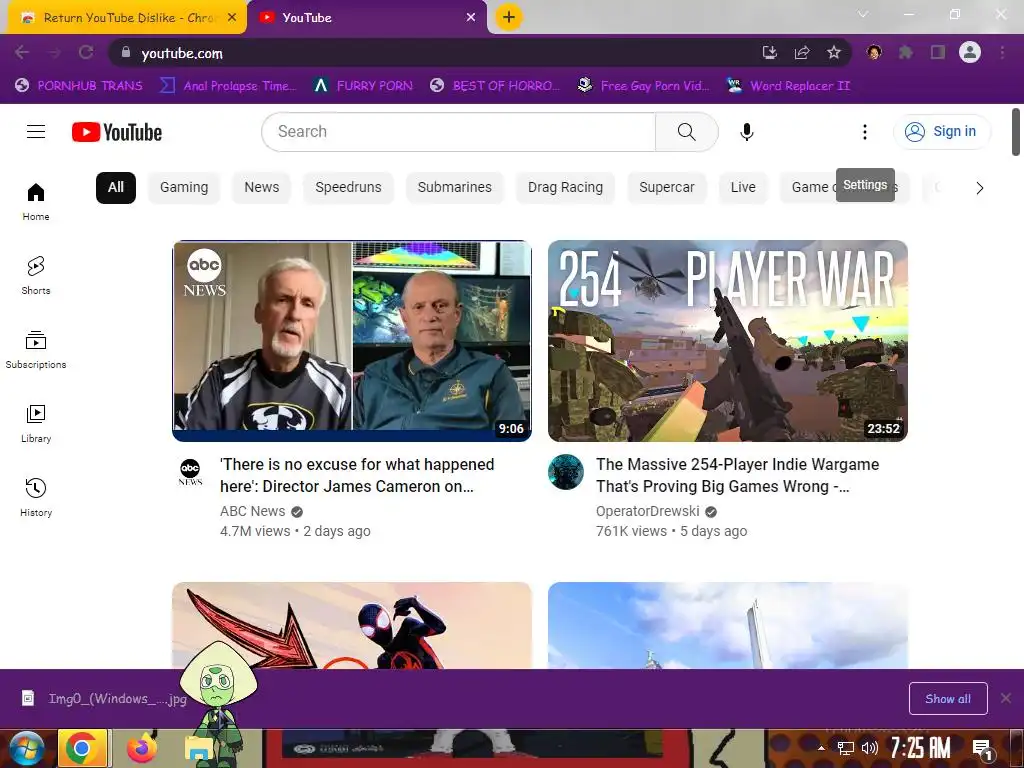Click in the YouTube search field
The width and height of the screenshot is (1024, 768).
click(458, 132)
